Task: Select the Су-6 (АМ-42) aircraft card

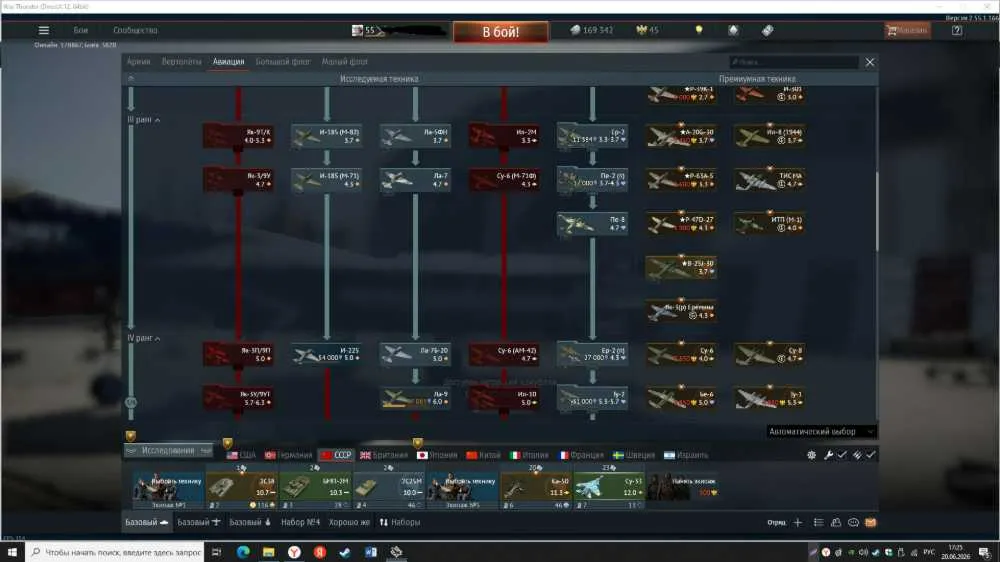Action: point(504,355)
